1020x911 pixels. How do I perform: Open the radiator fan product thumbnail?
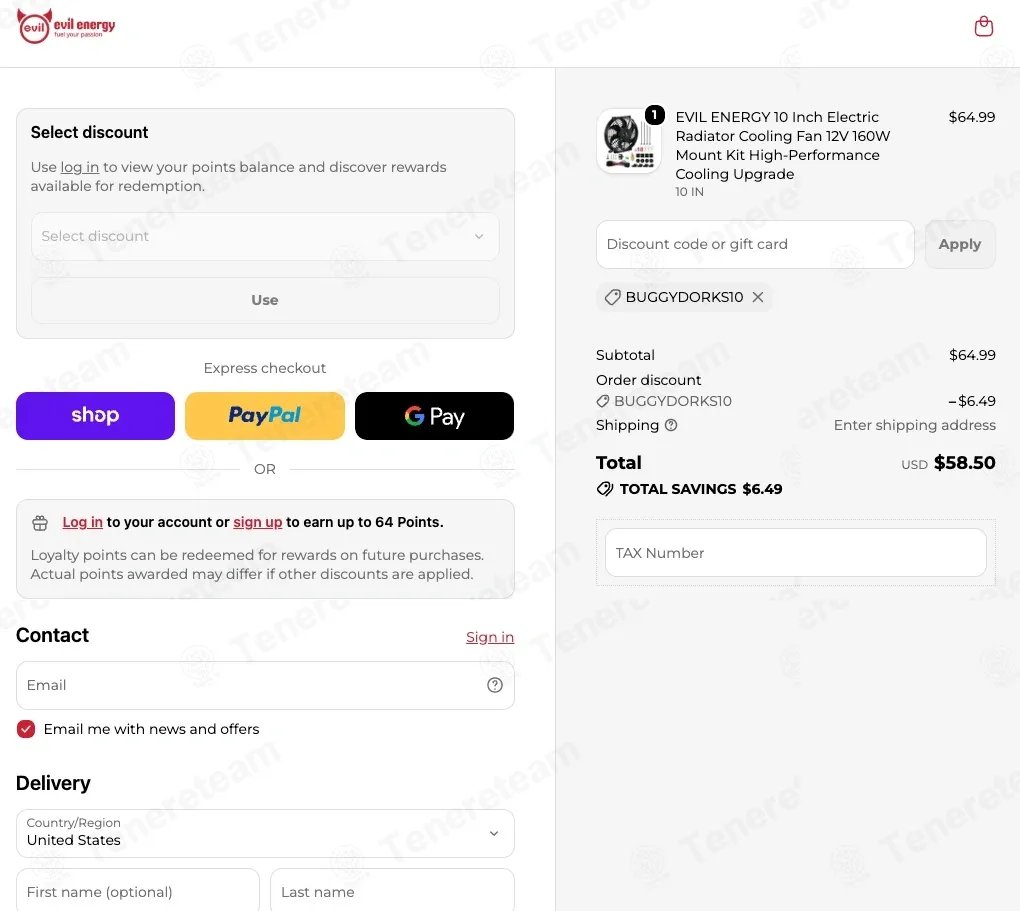[x=628, y=141]
